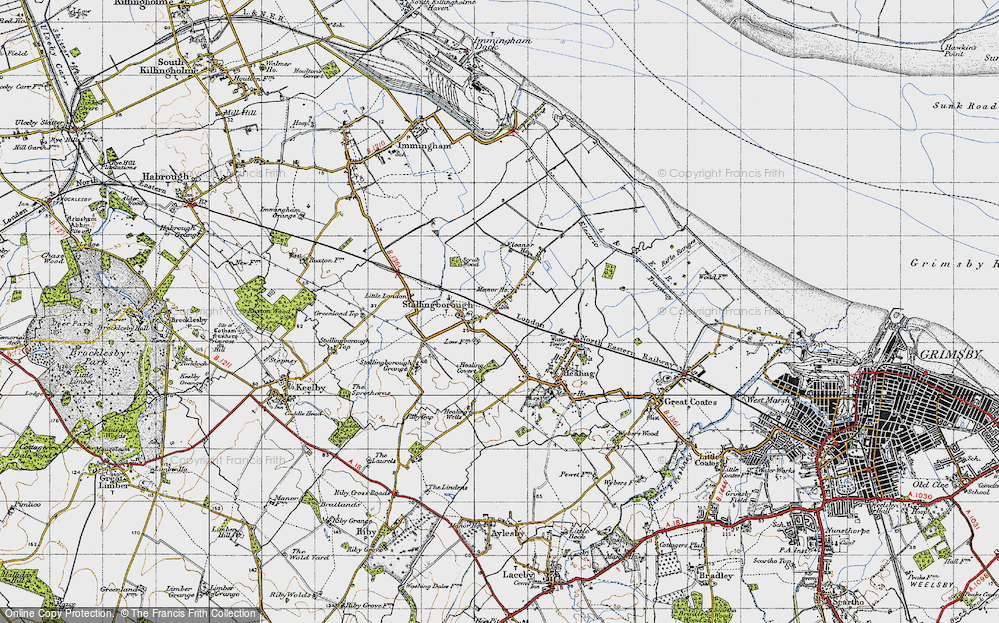The image size is (999, 623).
Task: Click The Lindens label
Action: (449, 487)
